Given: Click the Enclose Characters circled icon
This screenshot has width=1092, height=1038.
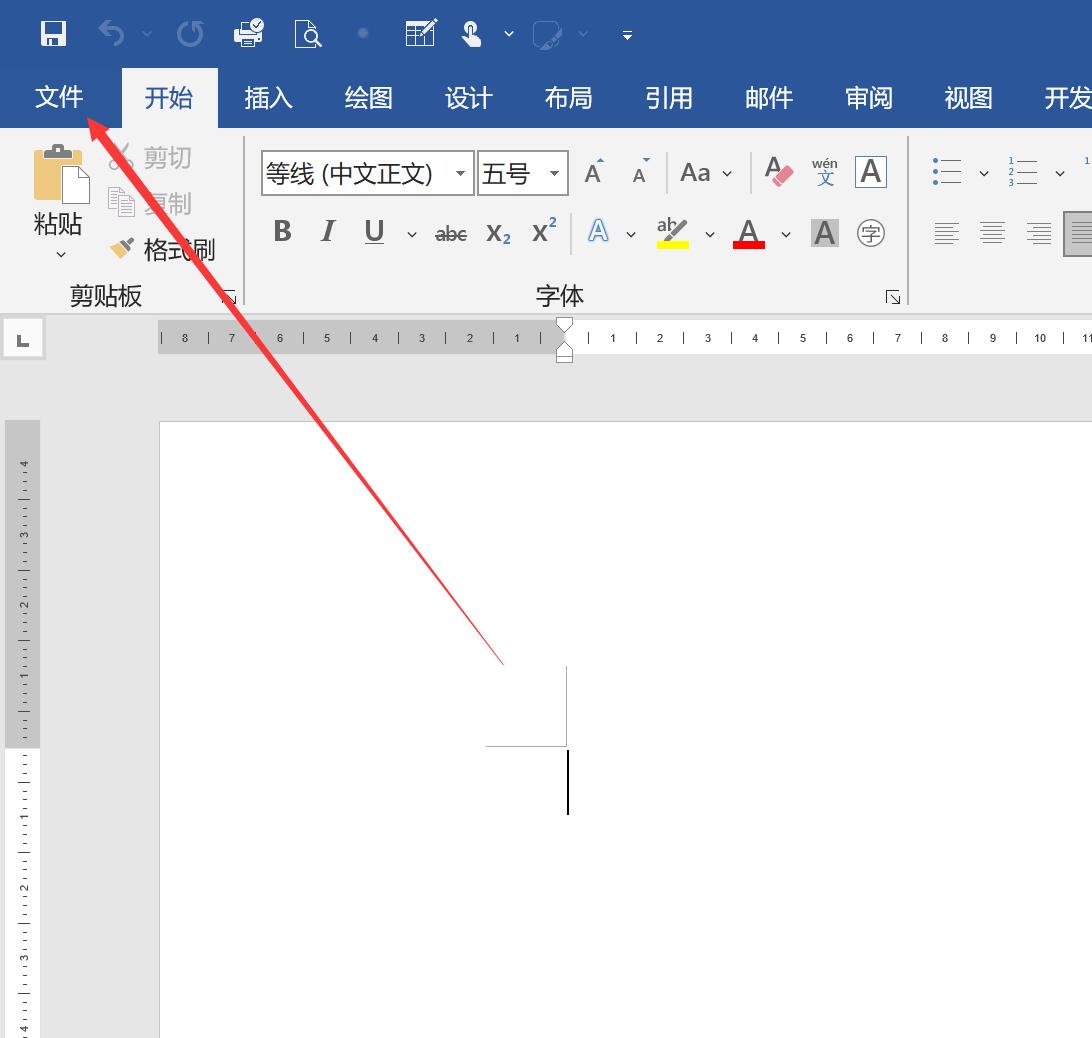Looking at the screenshot, I should 871,233.
